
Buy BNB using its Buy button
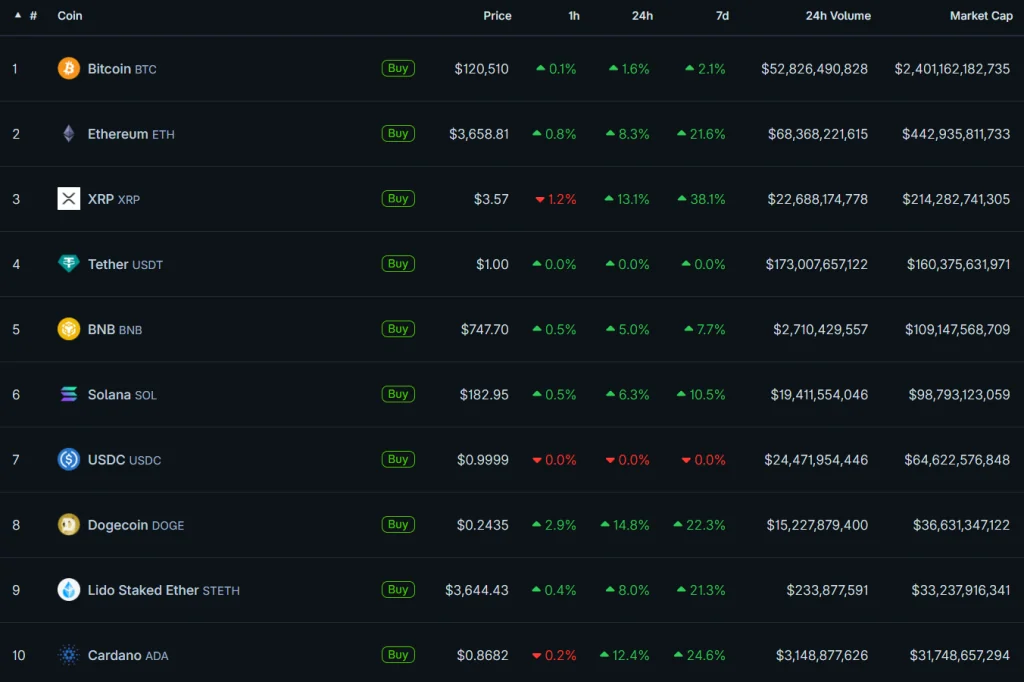[398, 329]
